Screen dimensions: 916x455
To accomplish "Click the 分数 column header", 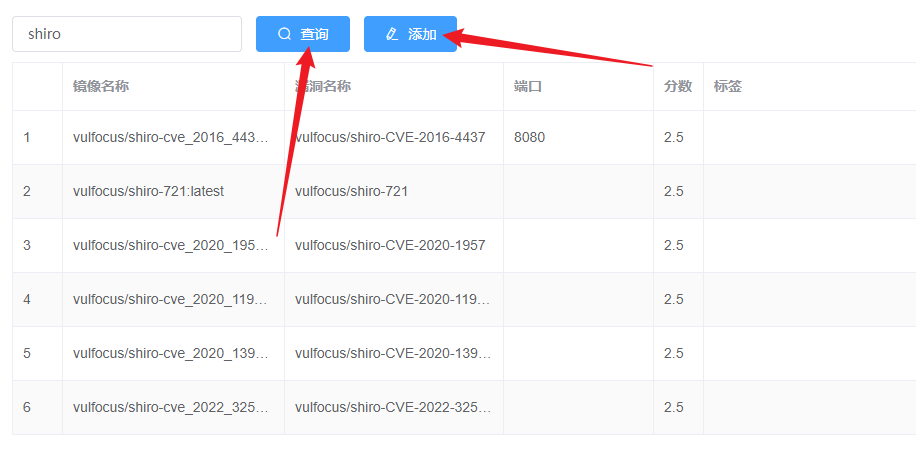I will coord(678,87).
